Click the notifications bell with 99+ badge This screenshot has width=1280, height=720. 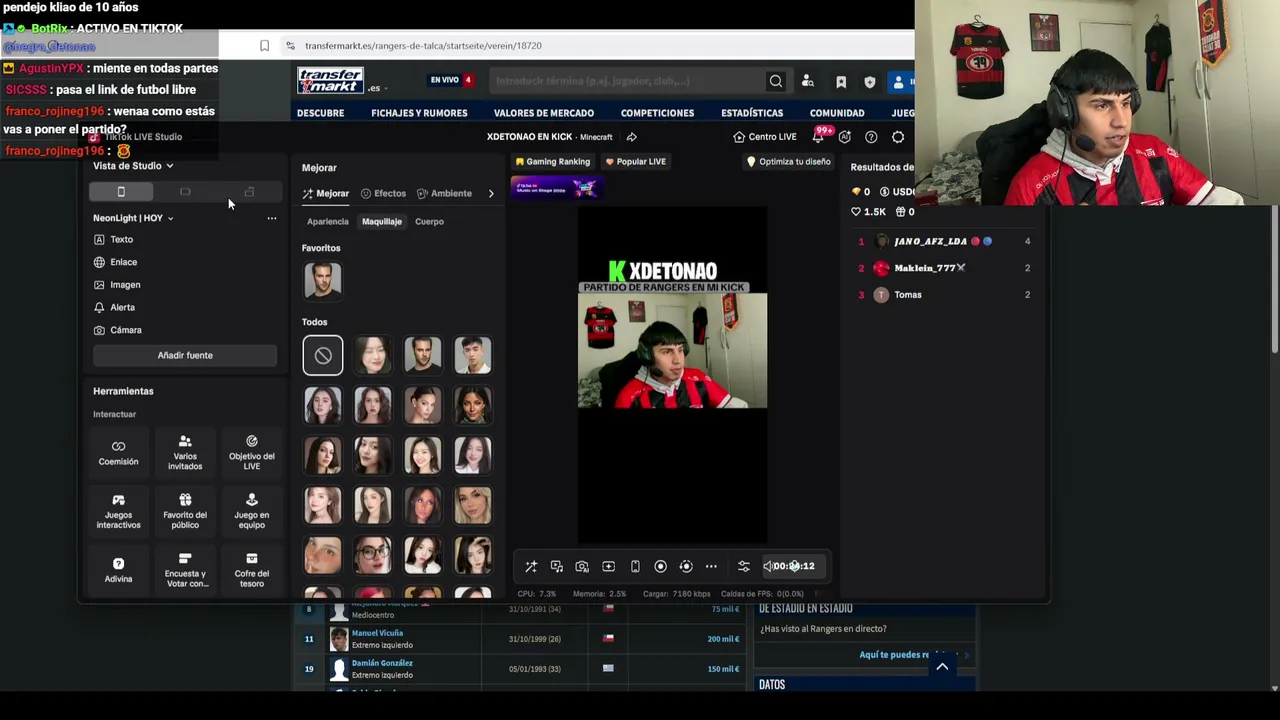(x=819, y=137)
